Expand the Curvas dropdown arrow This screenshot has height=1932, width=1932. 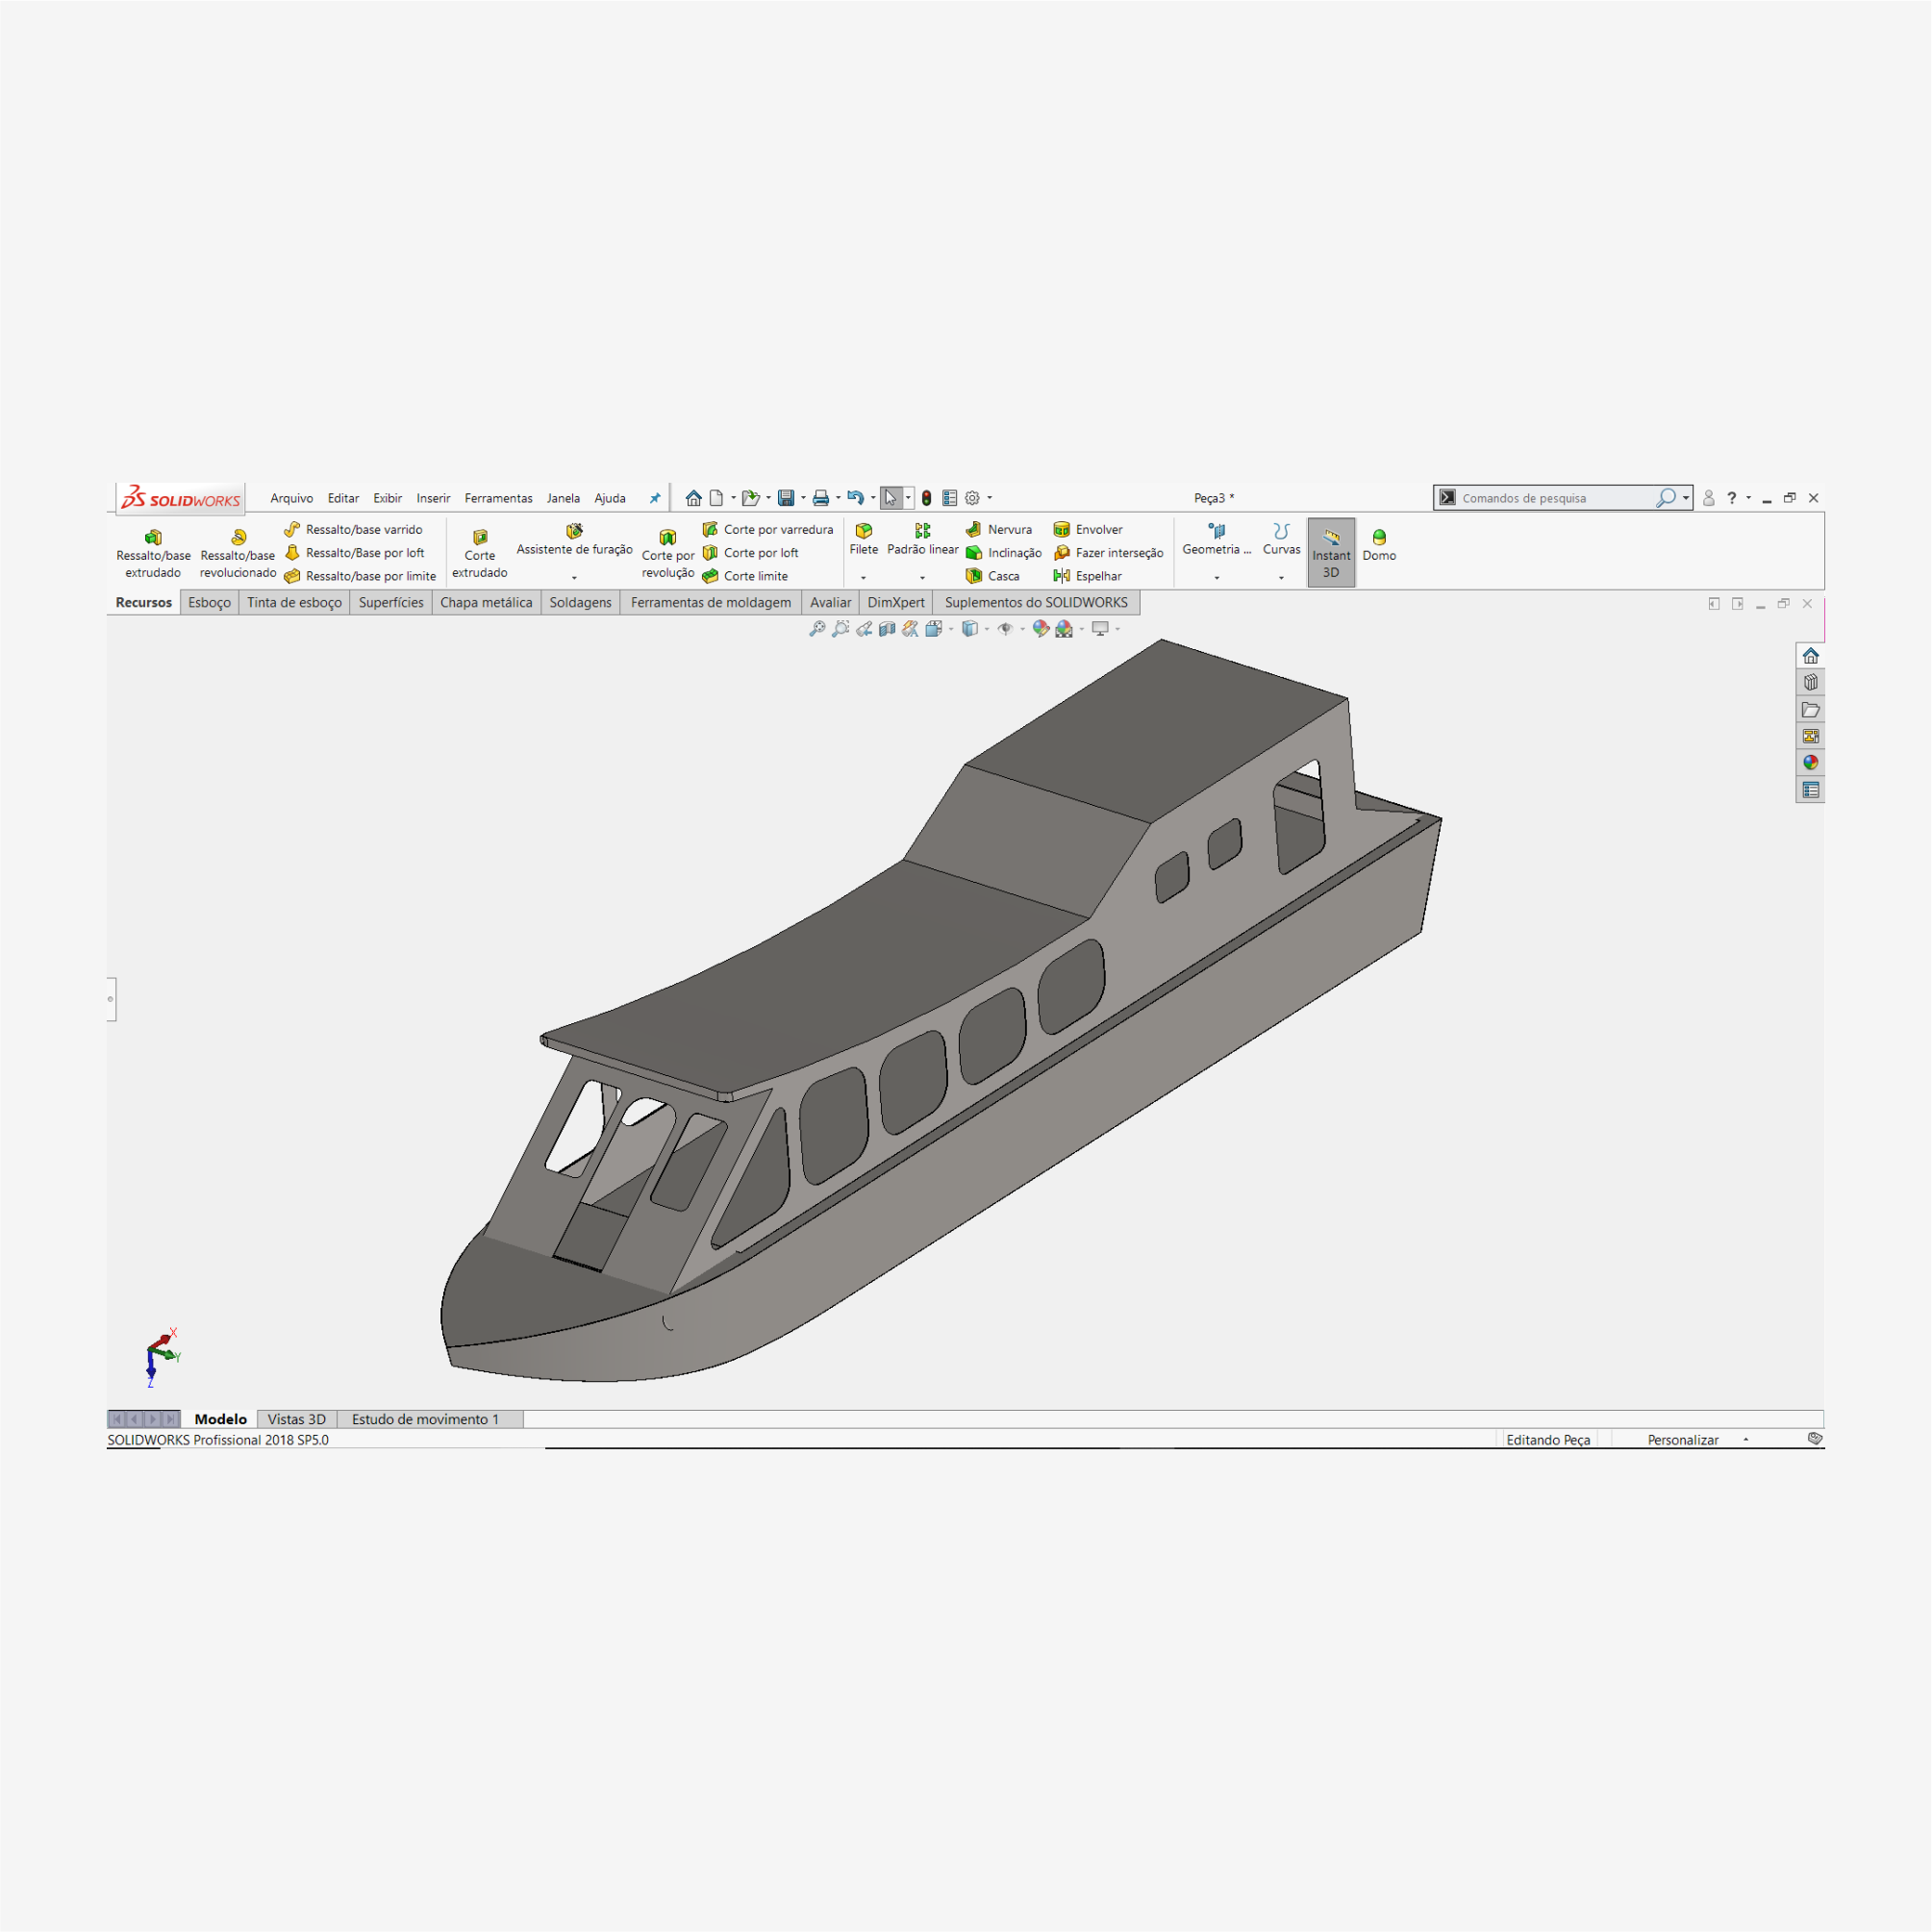tap(1281, 578)
